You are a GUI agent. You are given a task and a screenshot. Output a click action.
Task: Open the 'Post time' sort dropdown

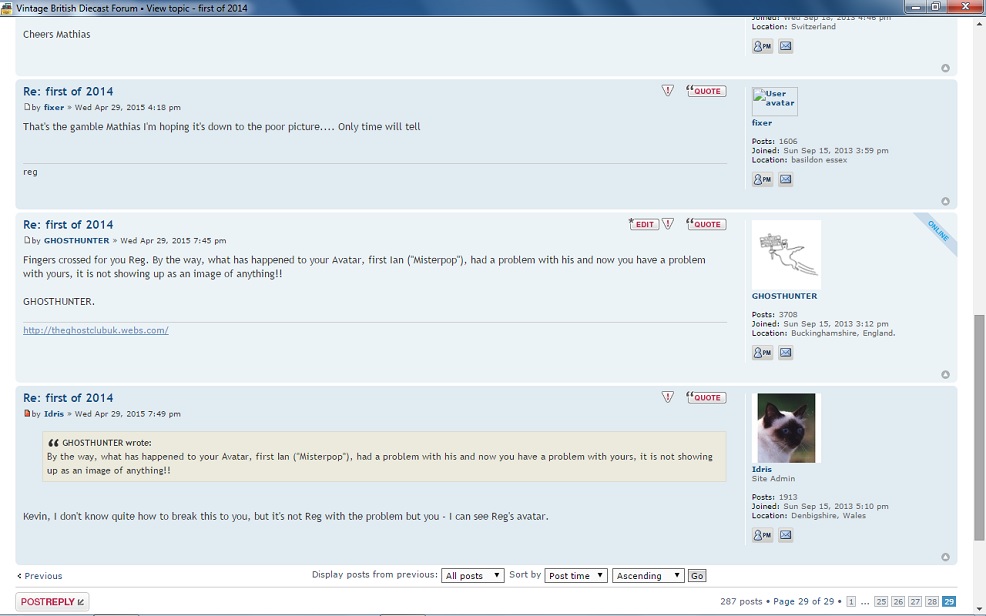point(576,576)
